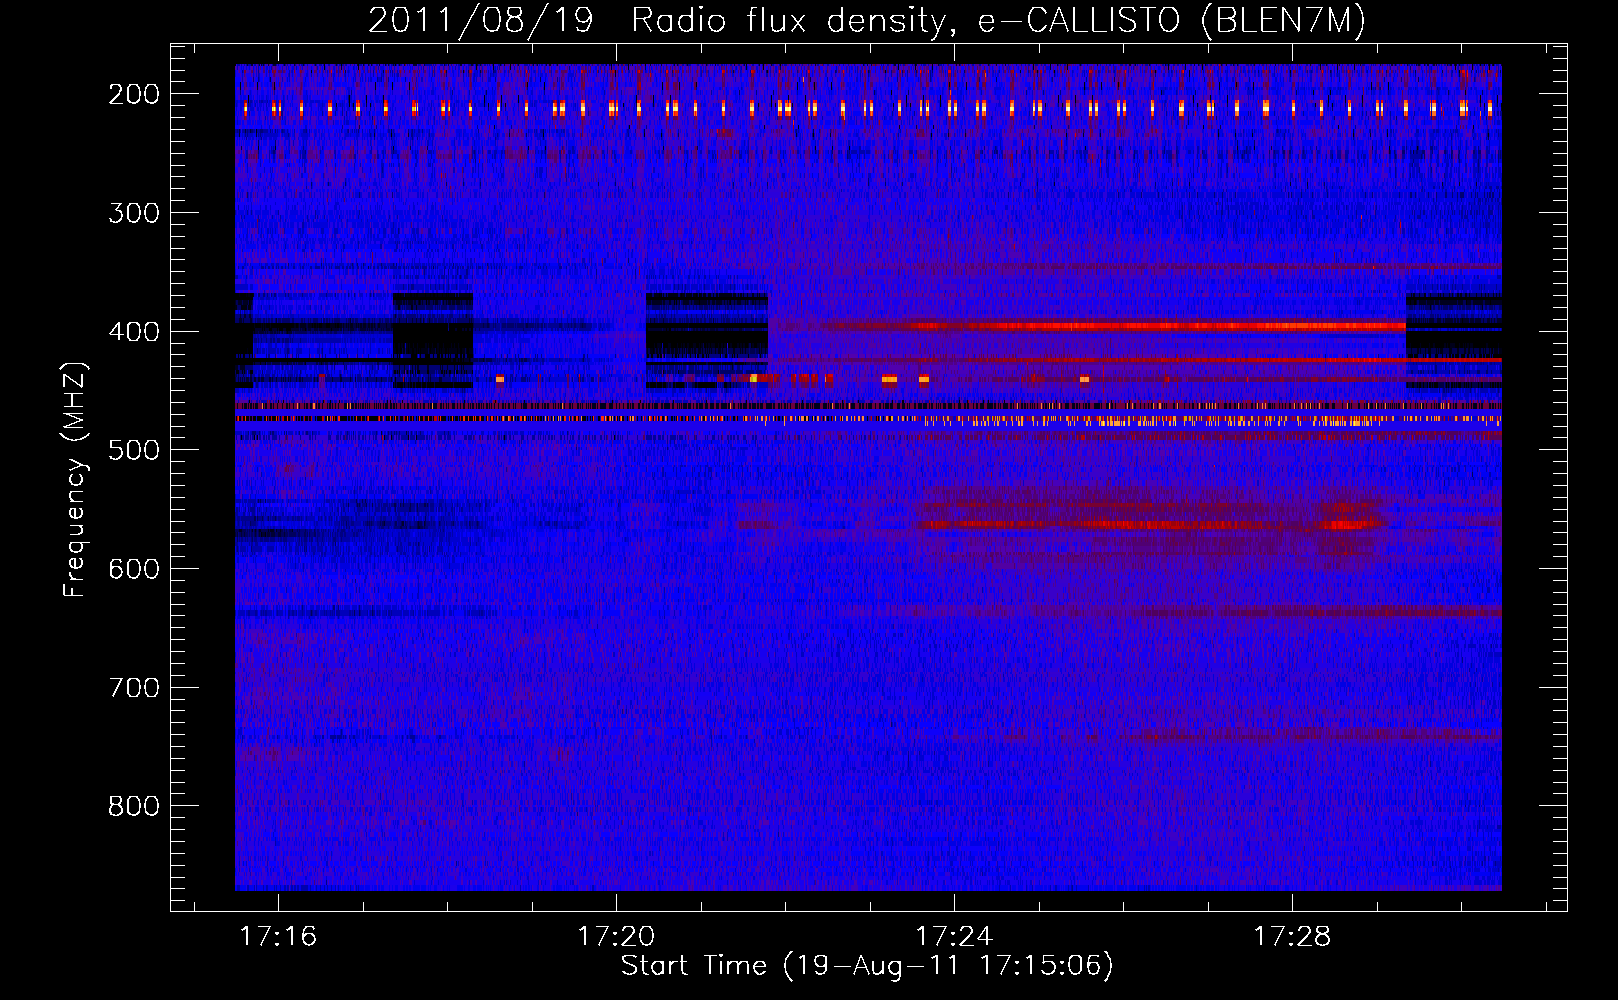Click the 17:20 time tick label
This screenshot has width=1618, height=1000.
[616, 936]
